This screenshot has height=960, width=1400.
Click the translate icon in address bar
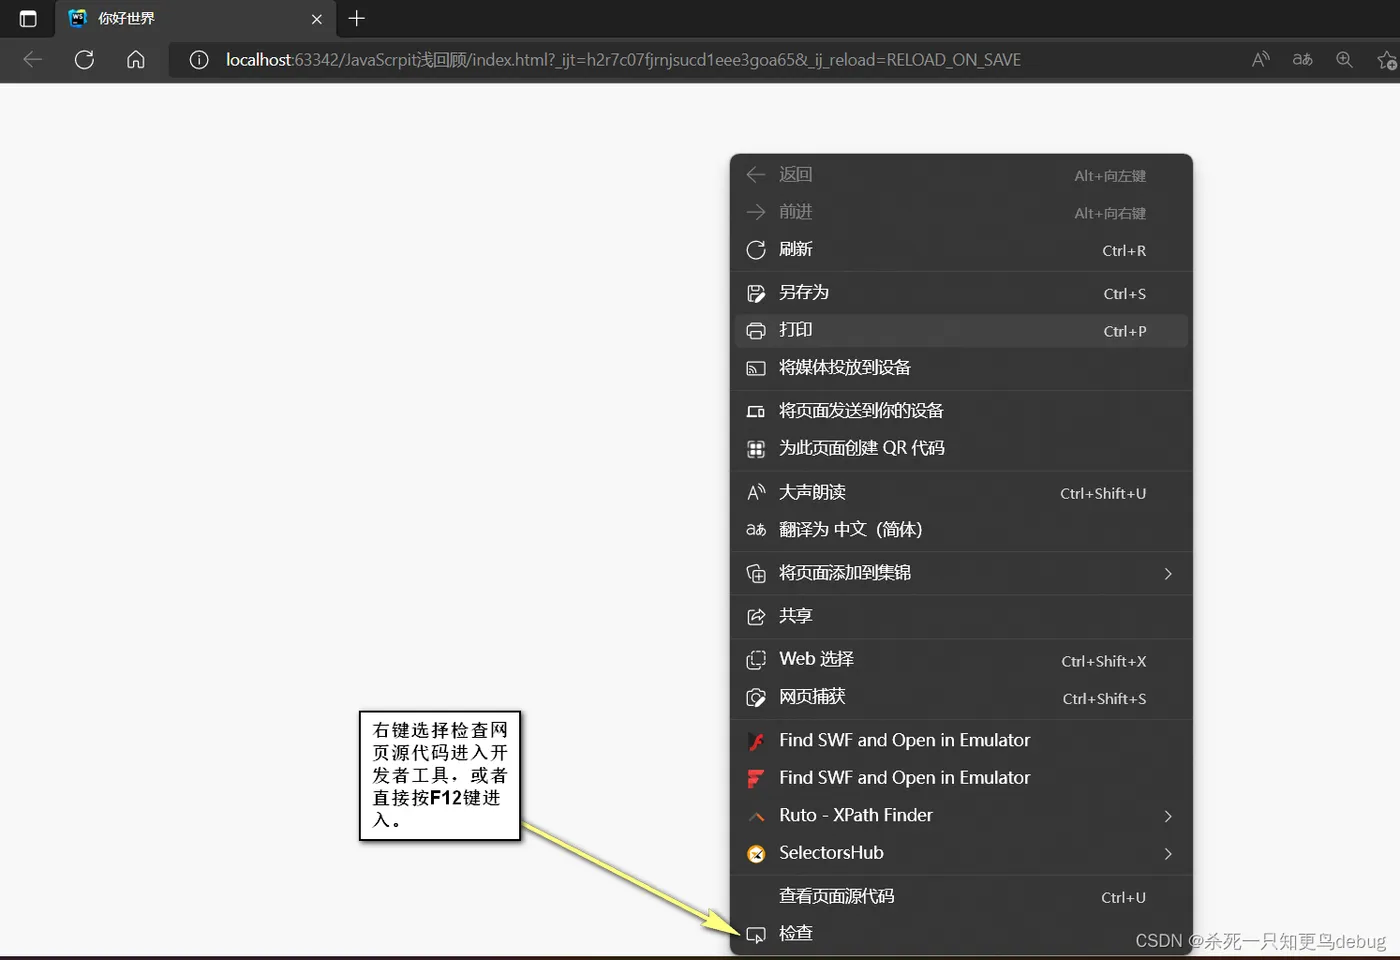[1302, 60]
